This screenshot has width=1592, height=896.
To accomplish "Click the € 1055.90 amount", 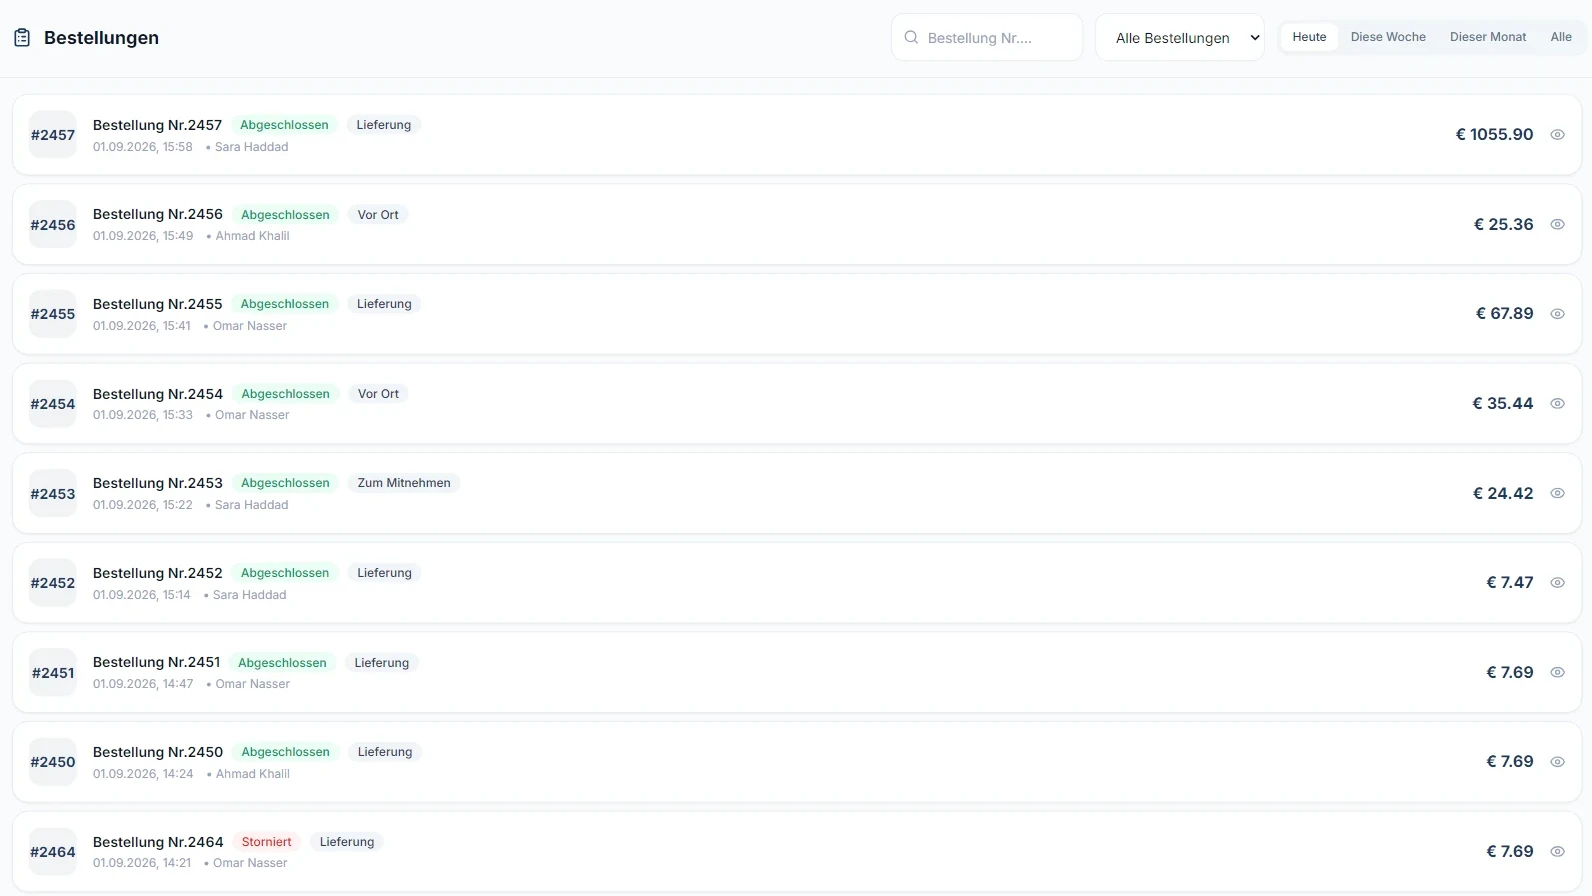I will pos(1494,135).
